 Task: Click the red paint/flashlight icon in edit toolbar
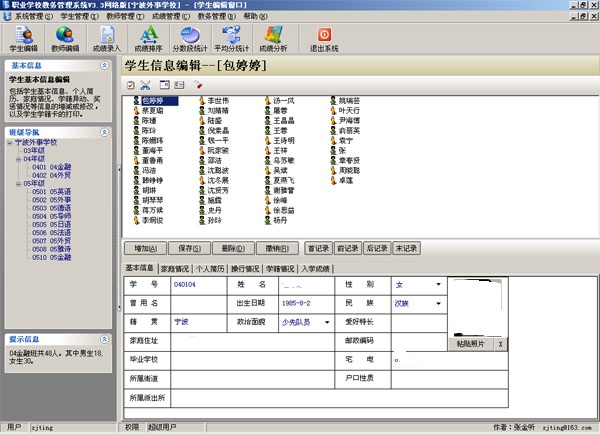(x=198, y=85)
